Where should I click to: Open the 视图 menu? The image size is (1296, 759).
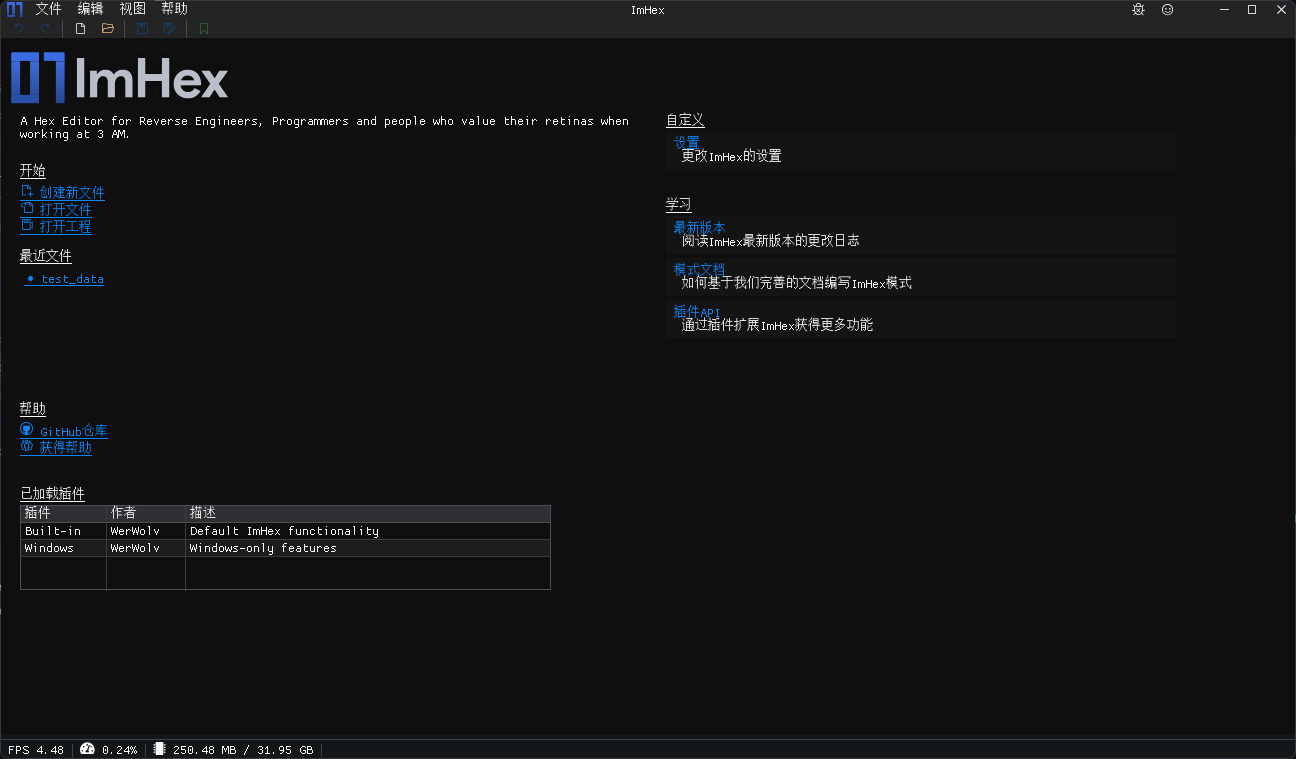[132, 8]
